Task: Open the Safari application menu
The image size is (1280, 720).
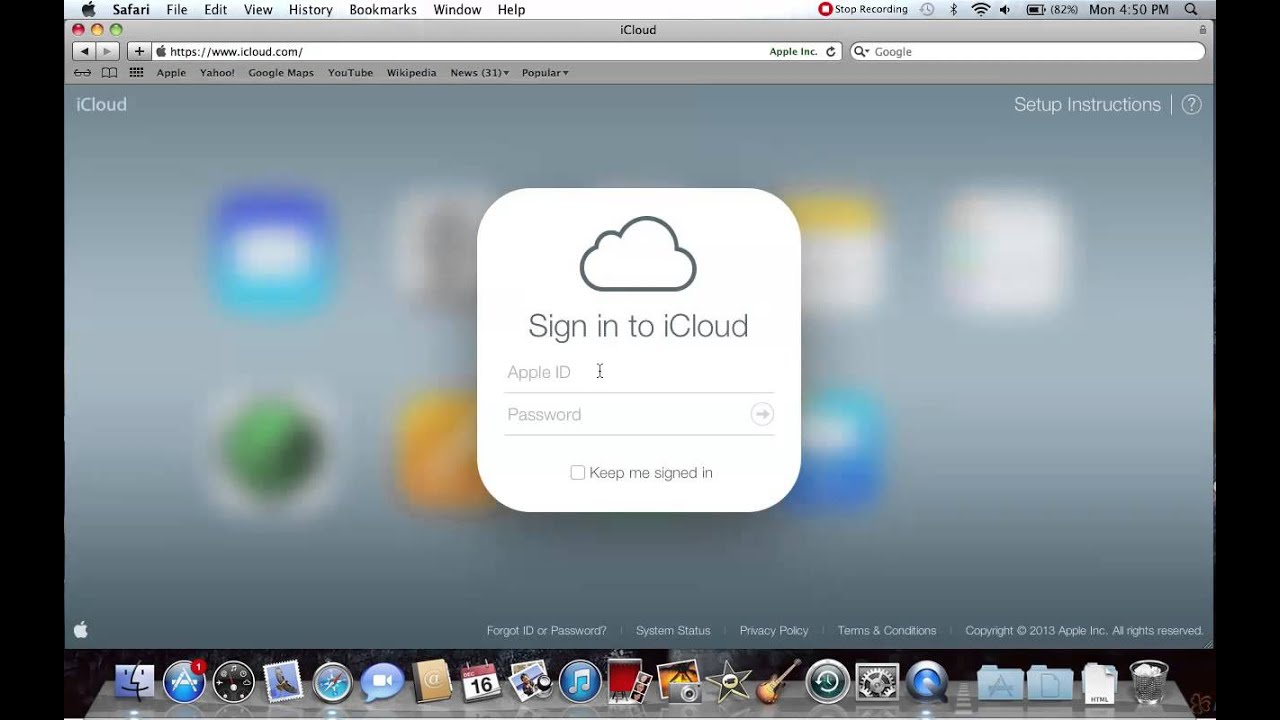Action: 131,9
